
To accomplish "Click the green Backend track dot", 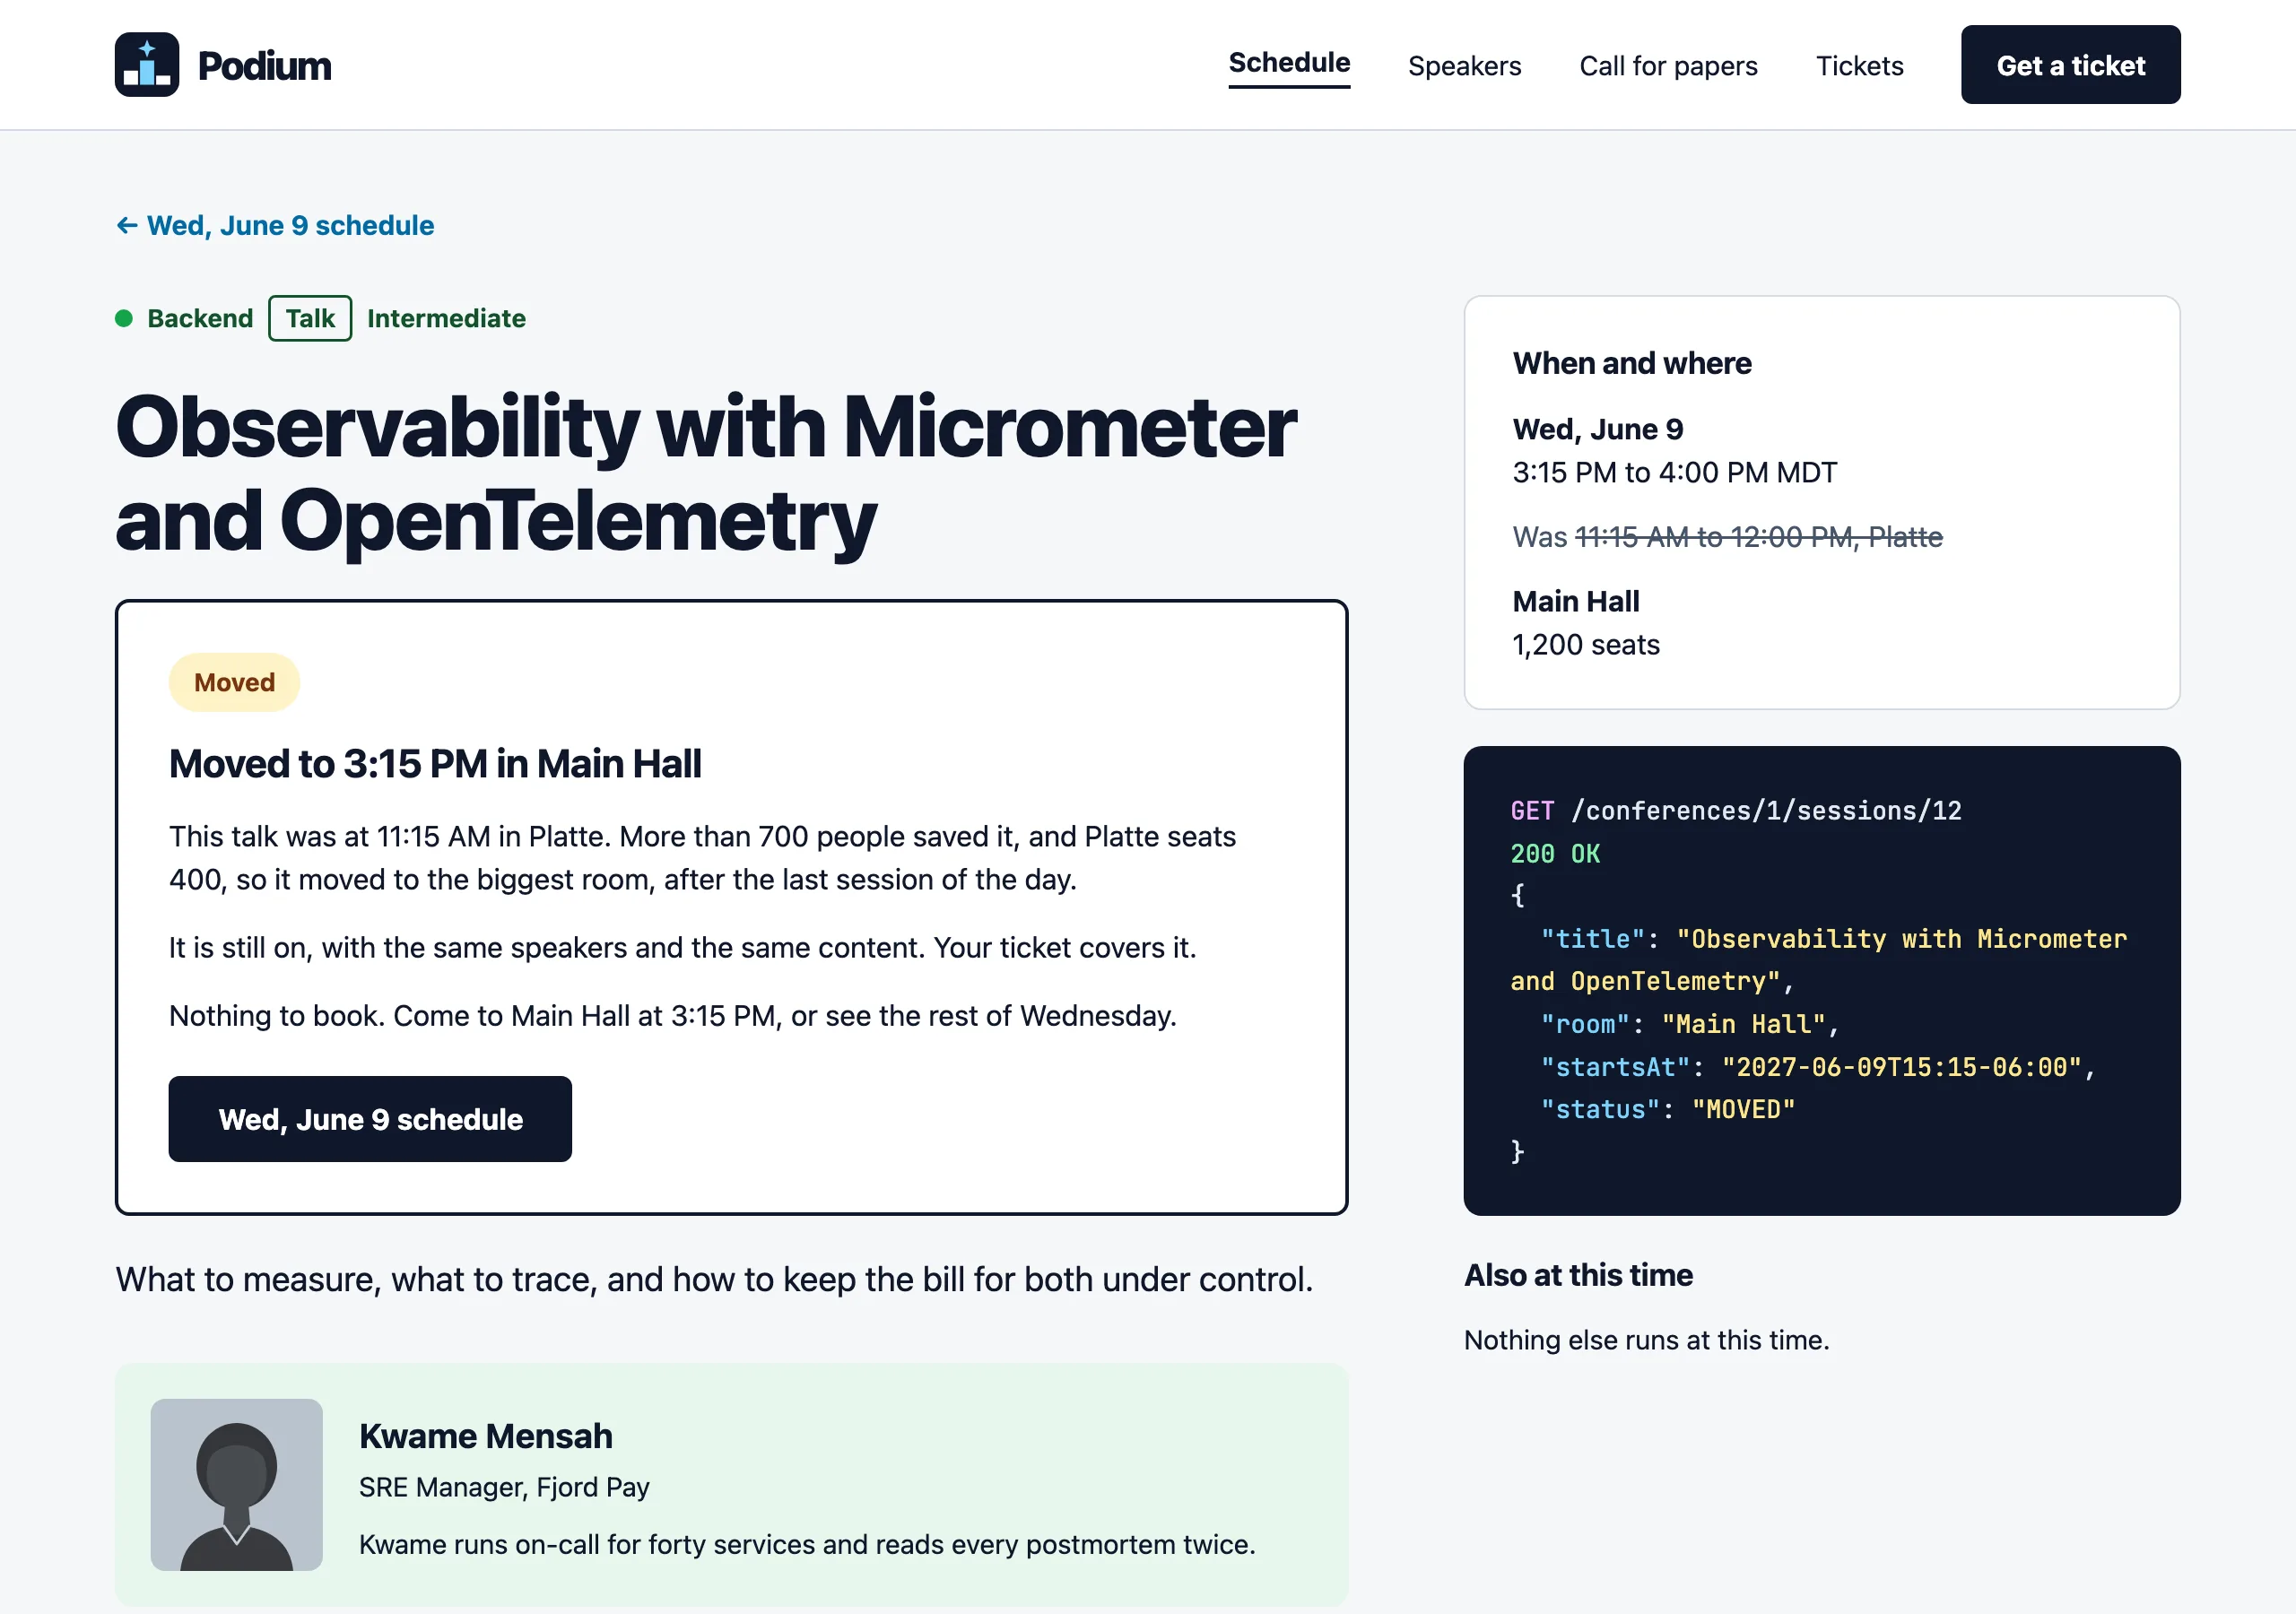I will point(124,319).
